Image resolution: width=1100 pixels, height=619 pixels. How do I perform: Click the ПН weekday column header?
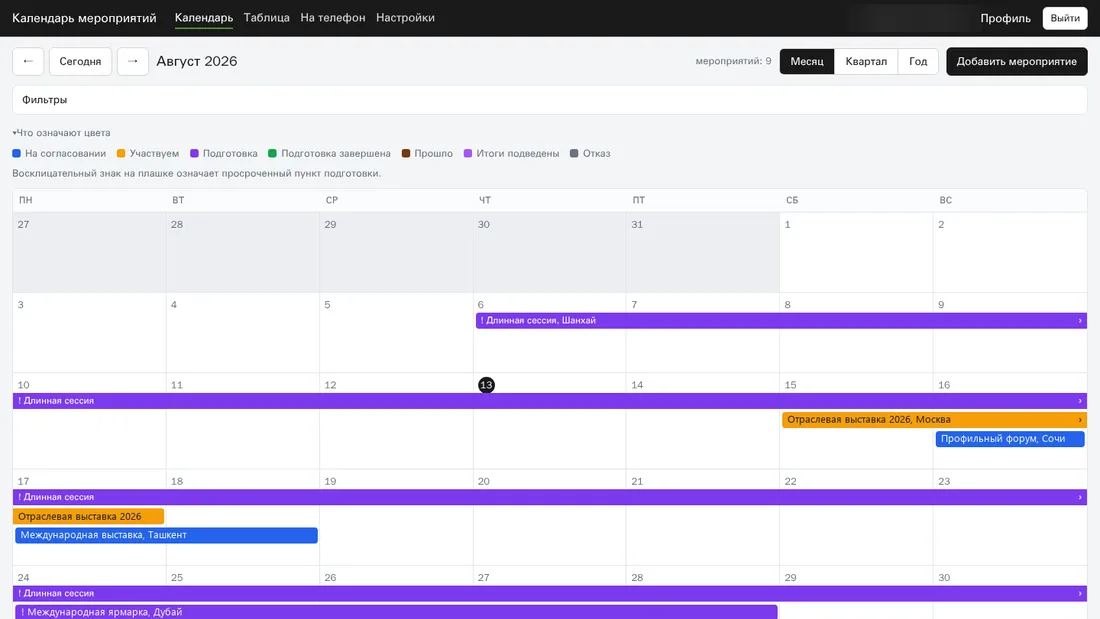tap(26, 200)
